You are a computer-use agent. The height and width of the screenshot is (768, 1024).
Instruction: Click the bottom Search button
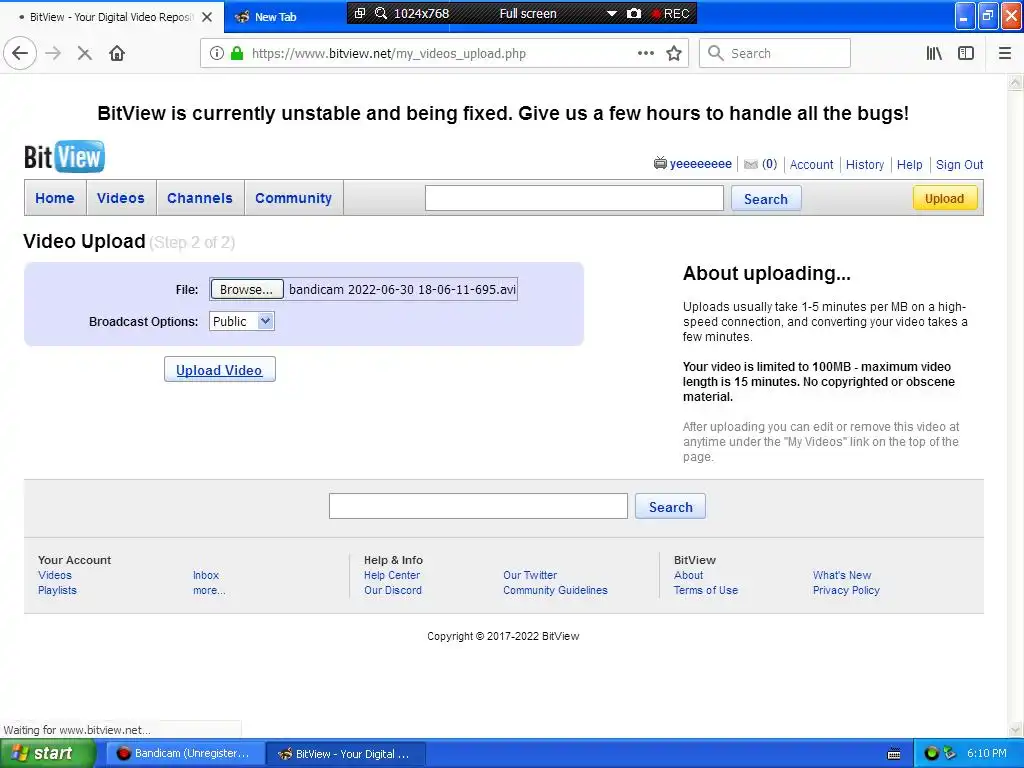tap(670, 507)
